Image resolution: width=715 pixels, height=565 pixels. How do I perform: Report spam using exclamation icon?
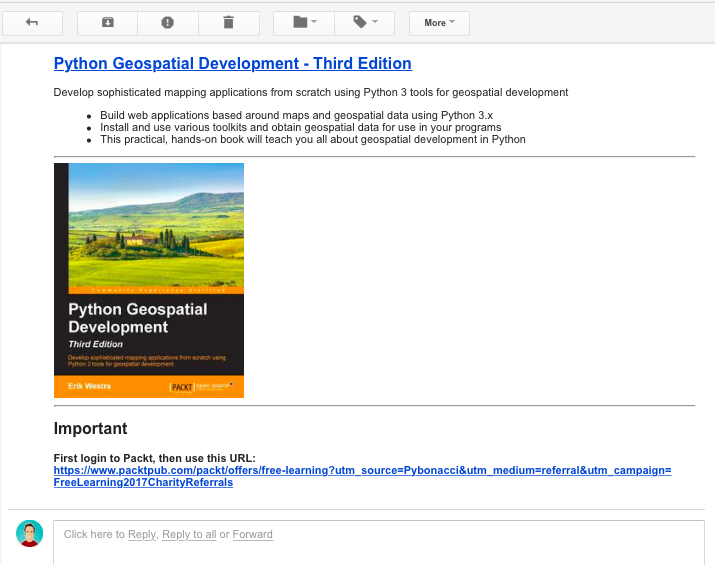tap(168, 22)
